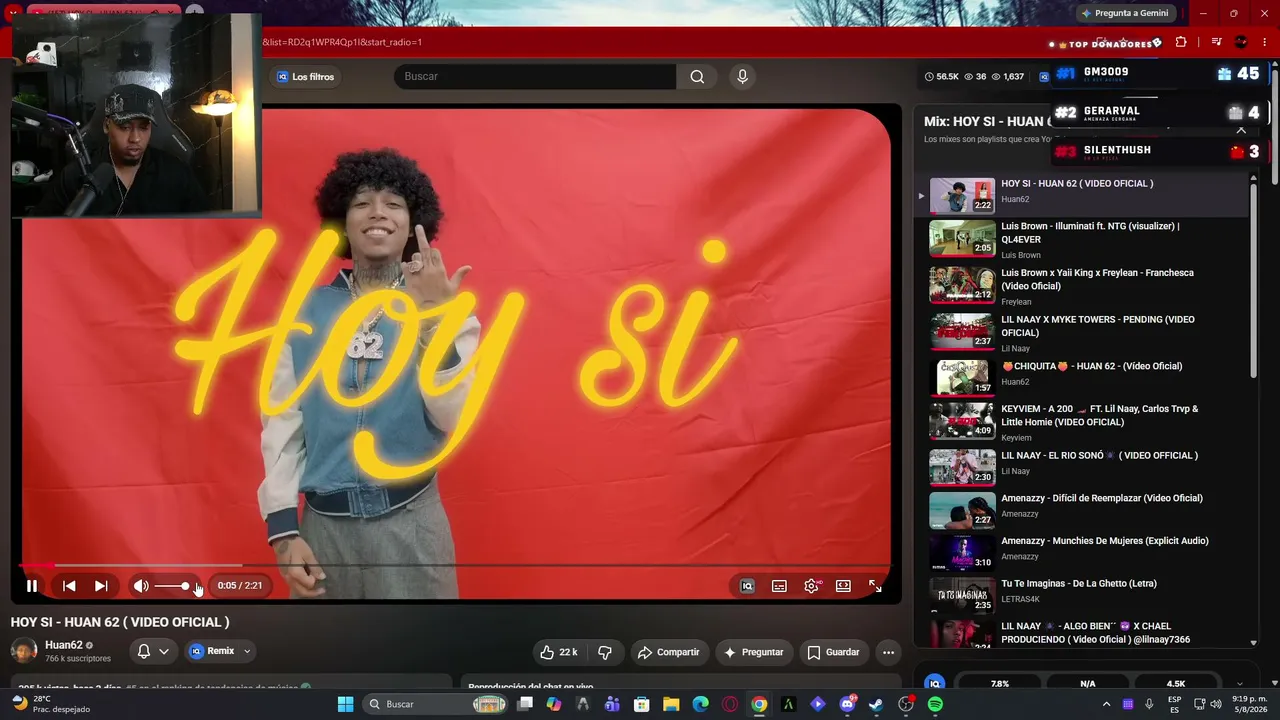The image size is (1280, 720).
Task: Open Microsoft Teams from the taskbar
Action: pyautogui.click(x=612, y=704)
